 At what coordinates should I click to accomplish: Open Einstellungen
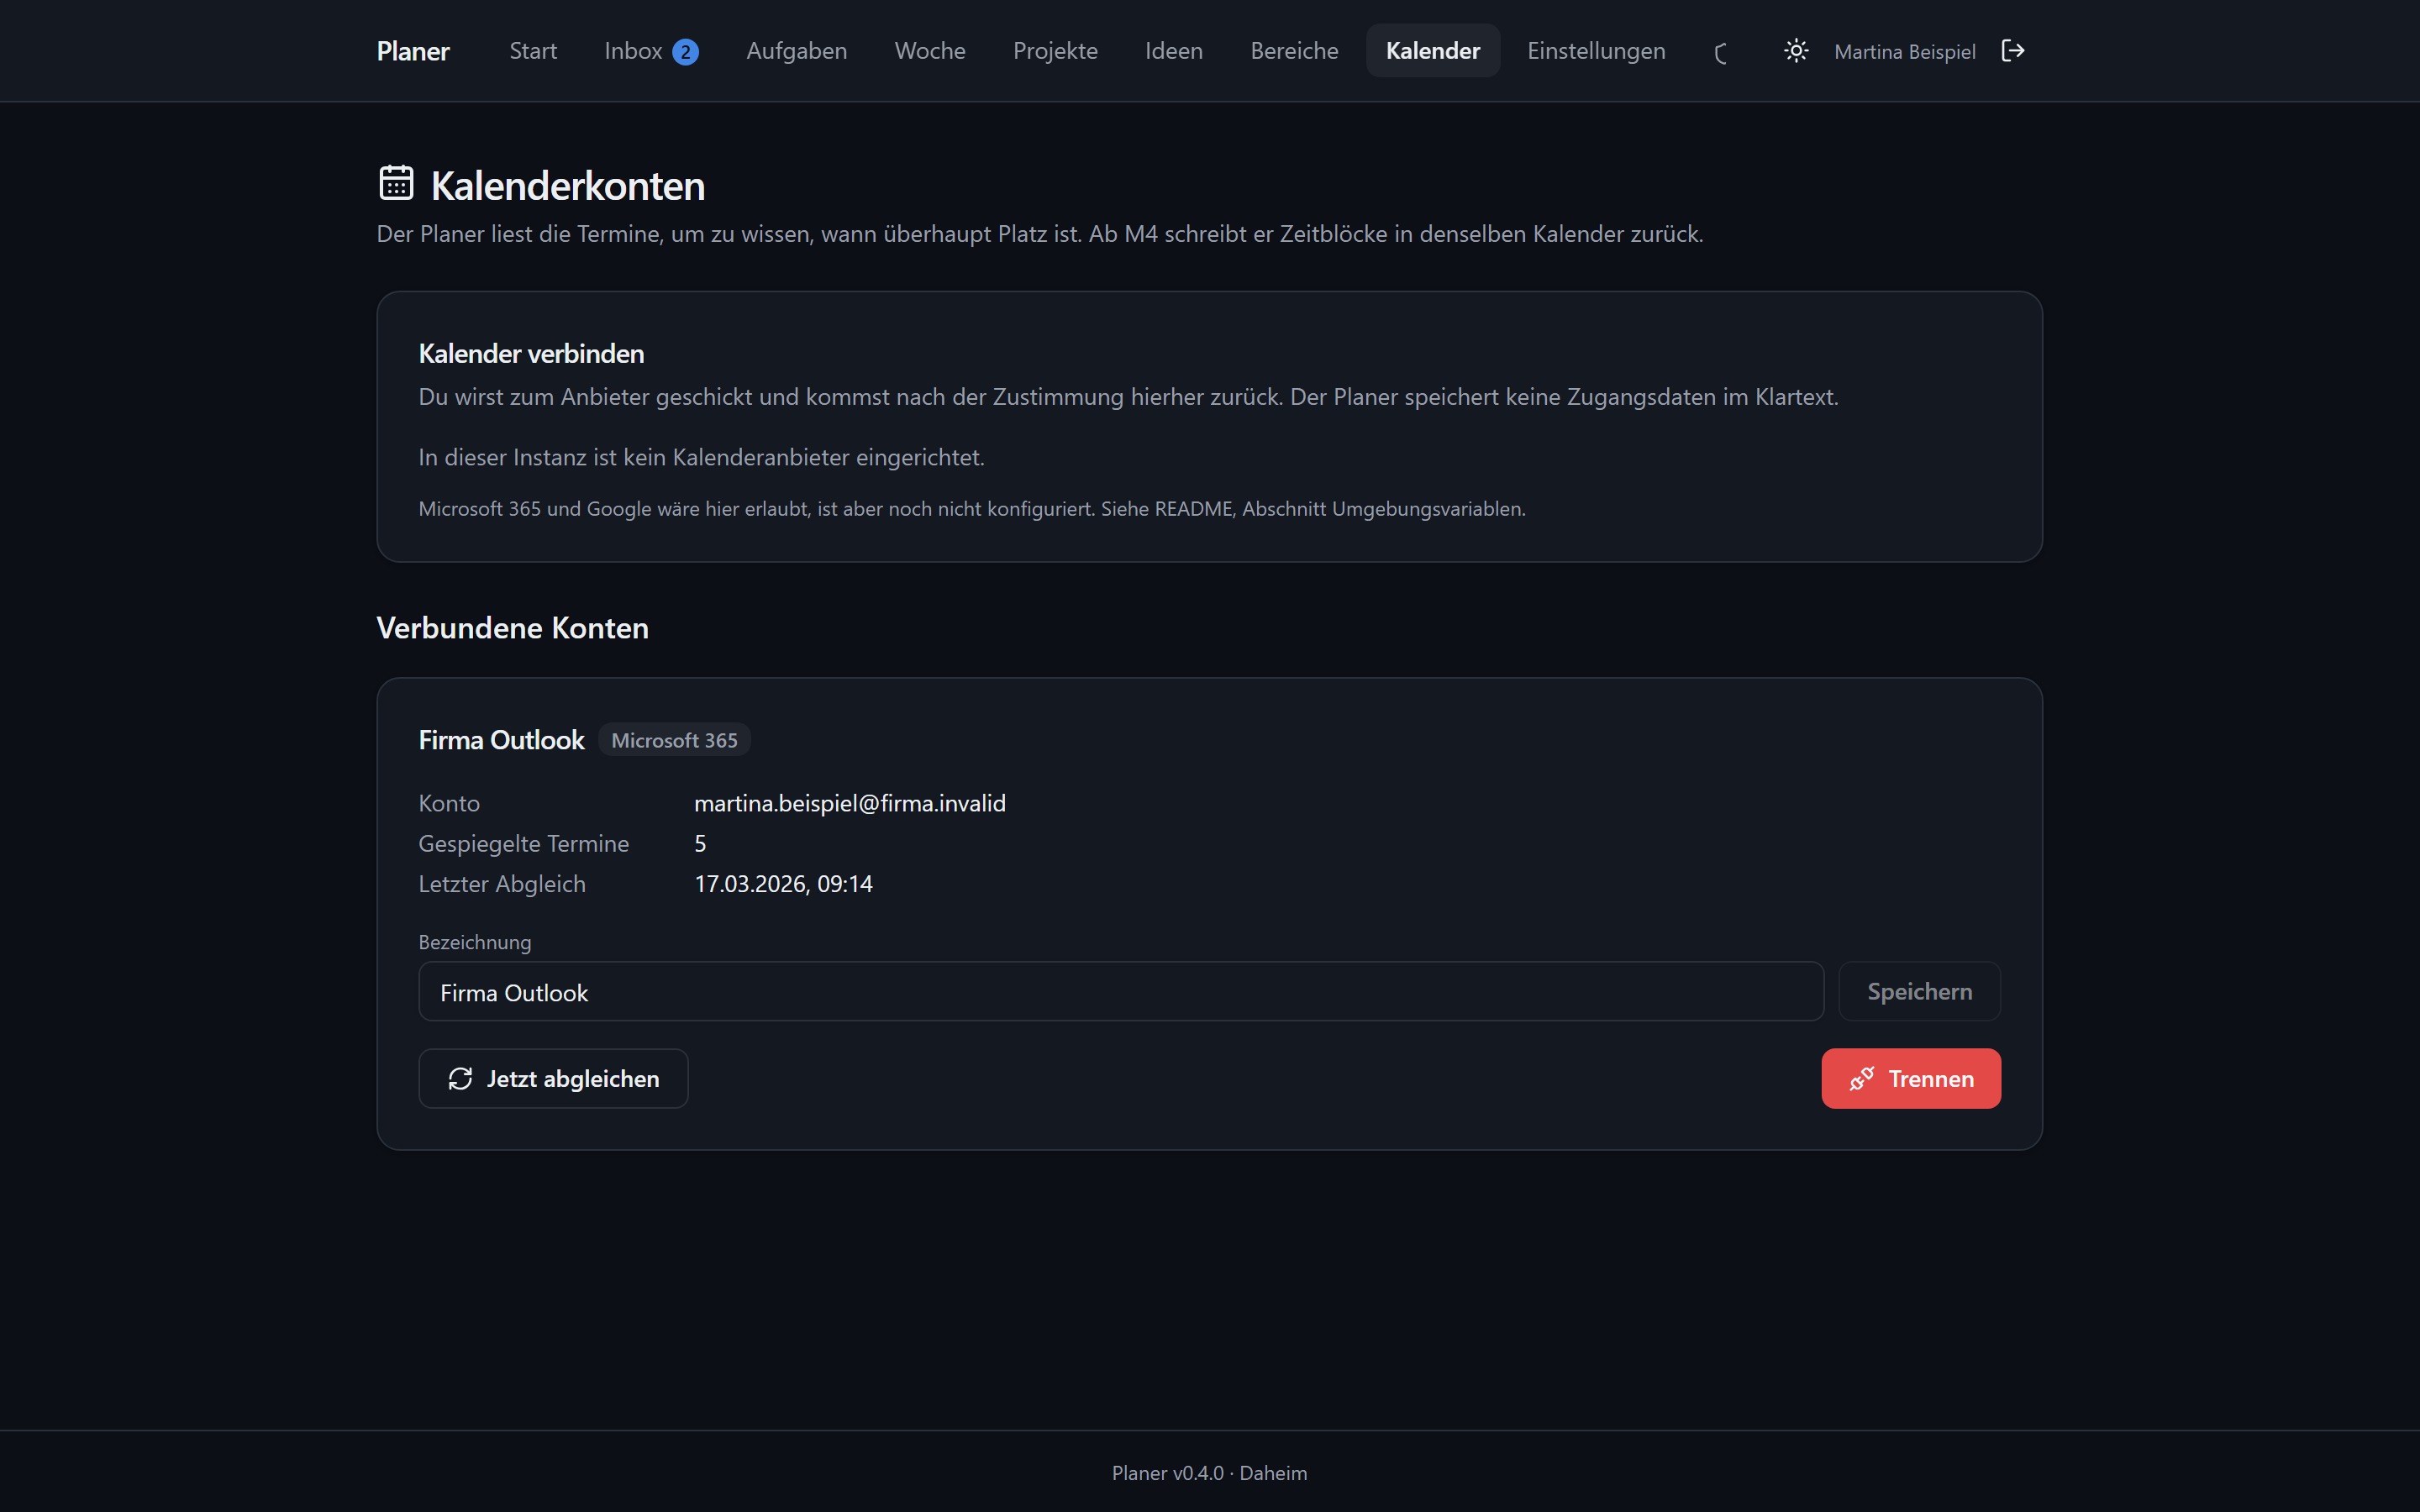point(1596,51)
